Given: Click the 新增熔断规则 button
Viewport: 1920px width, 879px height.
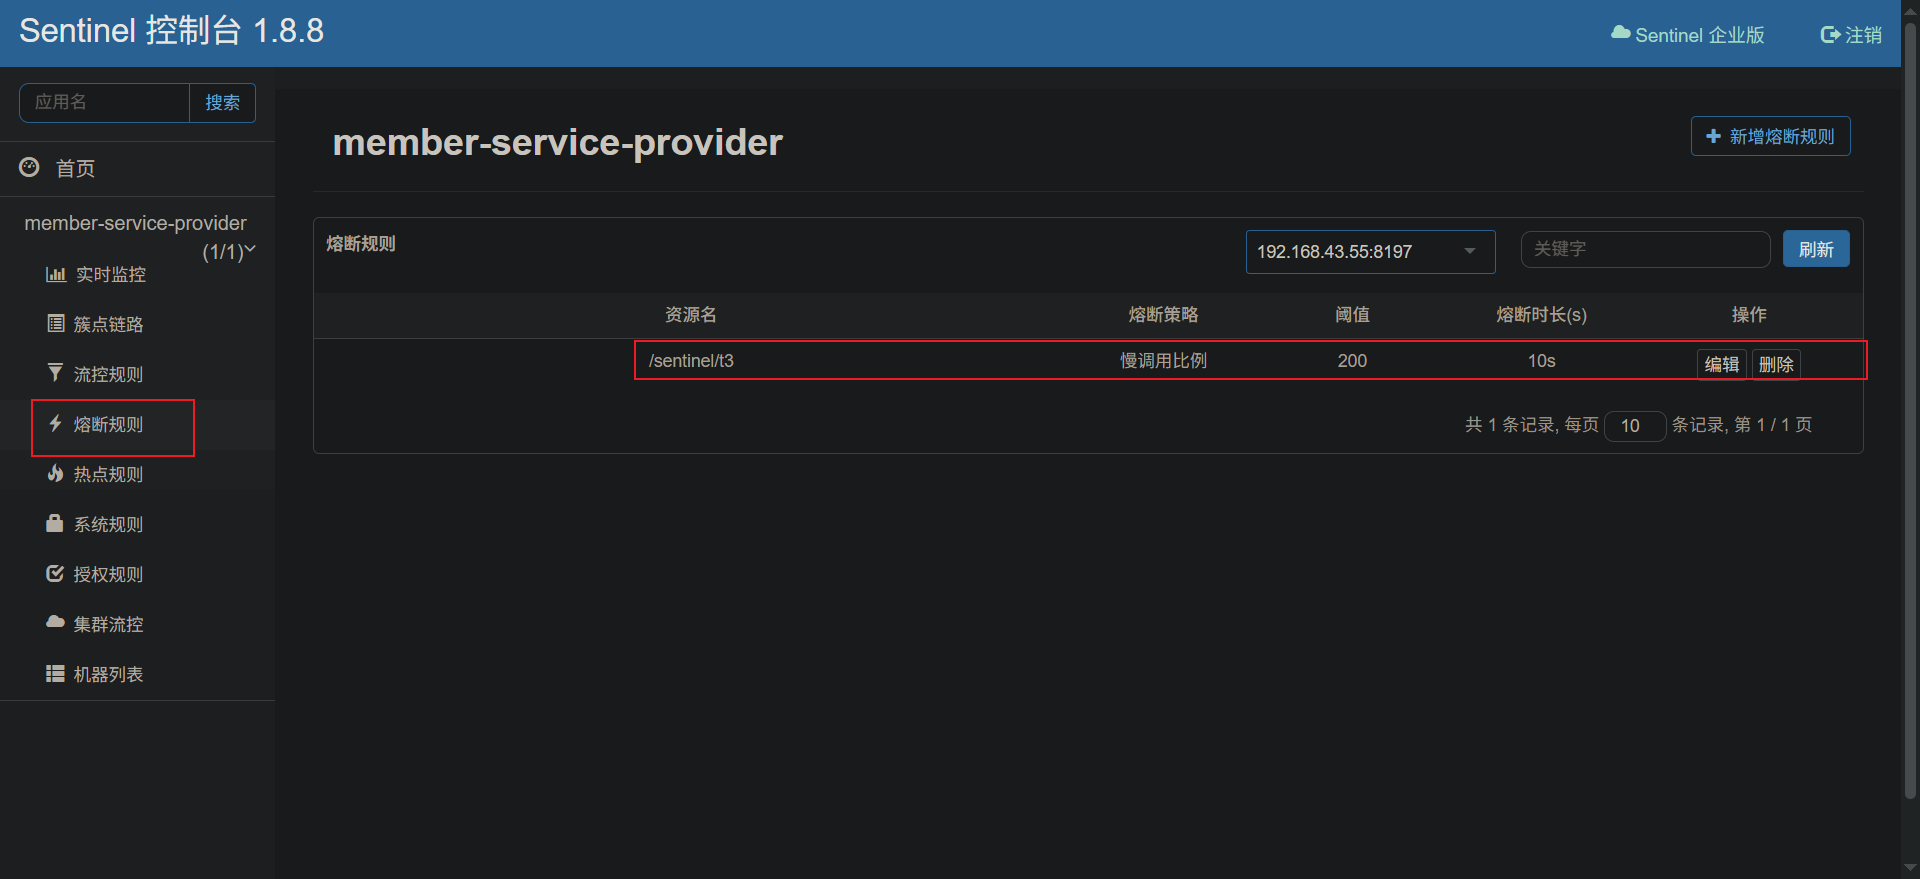Looking at the screenshot, I should [x=1770, y=137].
